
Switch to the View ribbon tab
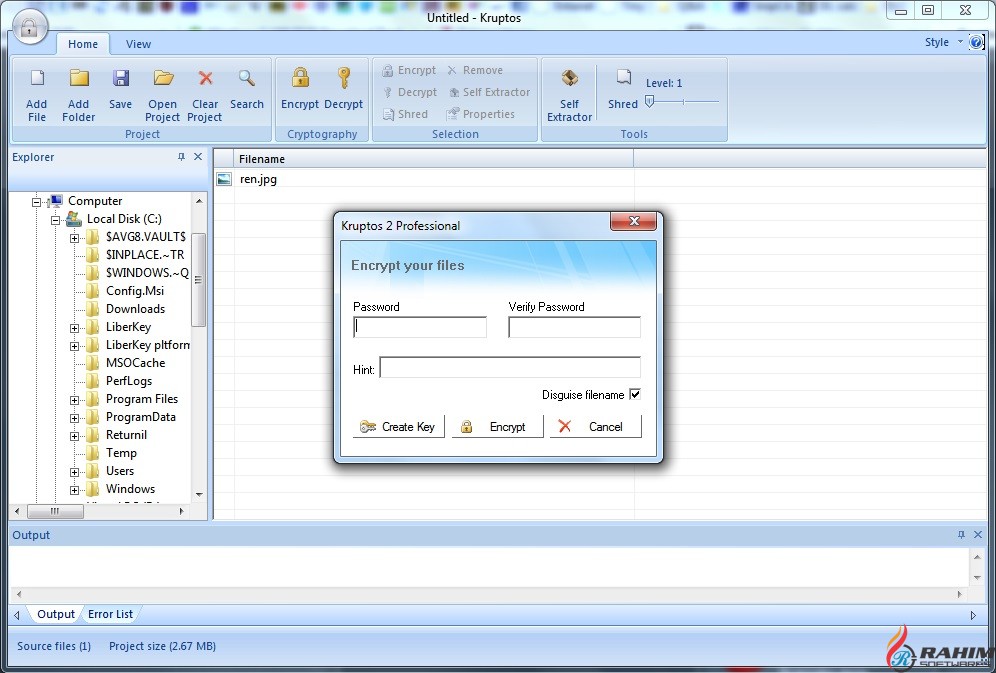coord(138,44)
